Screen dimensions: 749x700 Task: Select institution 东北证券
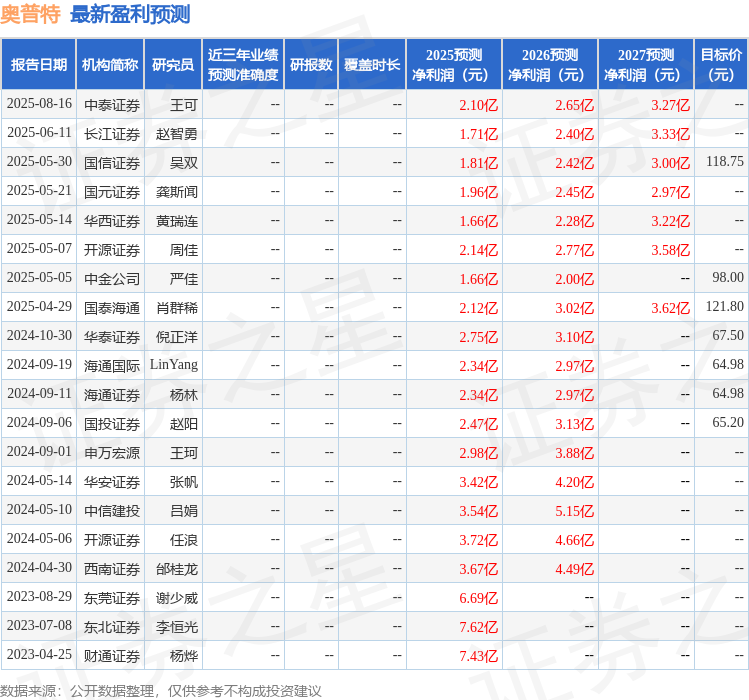tap(112, 627)
